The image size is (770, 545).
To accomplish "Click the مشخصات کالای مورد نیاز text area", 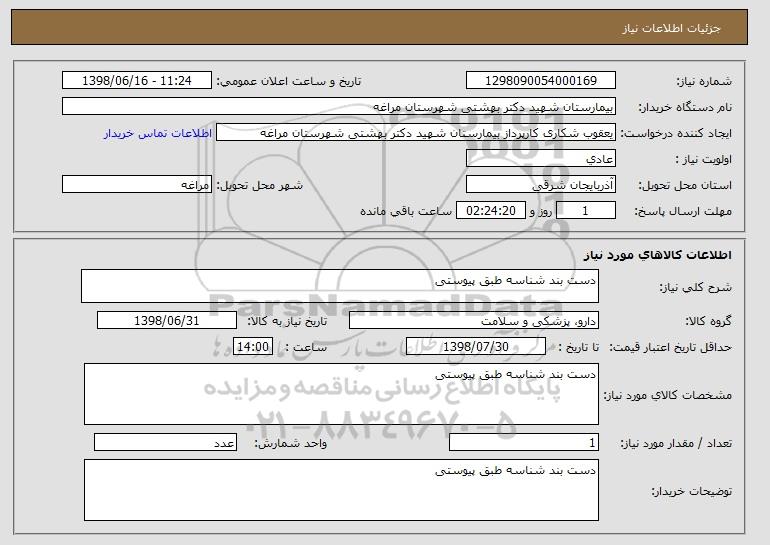I will 341,394.
